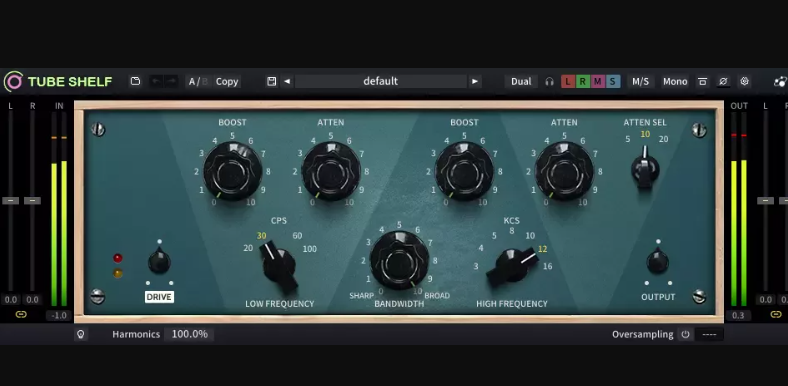Click the output L fader handle

[765, 201]
